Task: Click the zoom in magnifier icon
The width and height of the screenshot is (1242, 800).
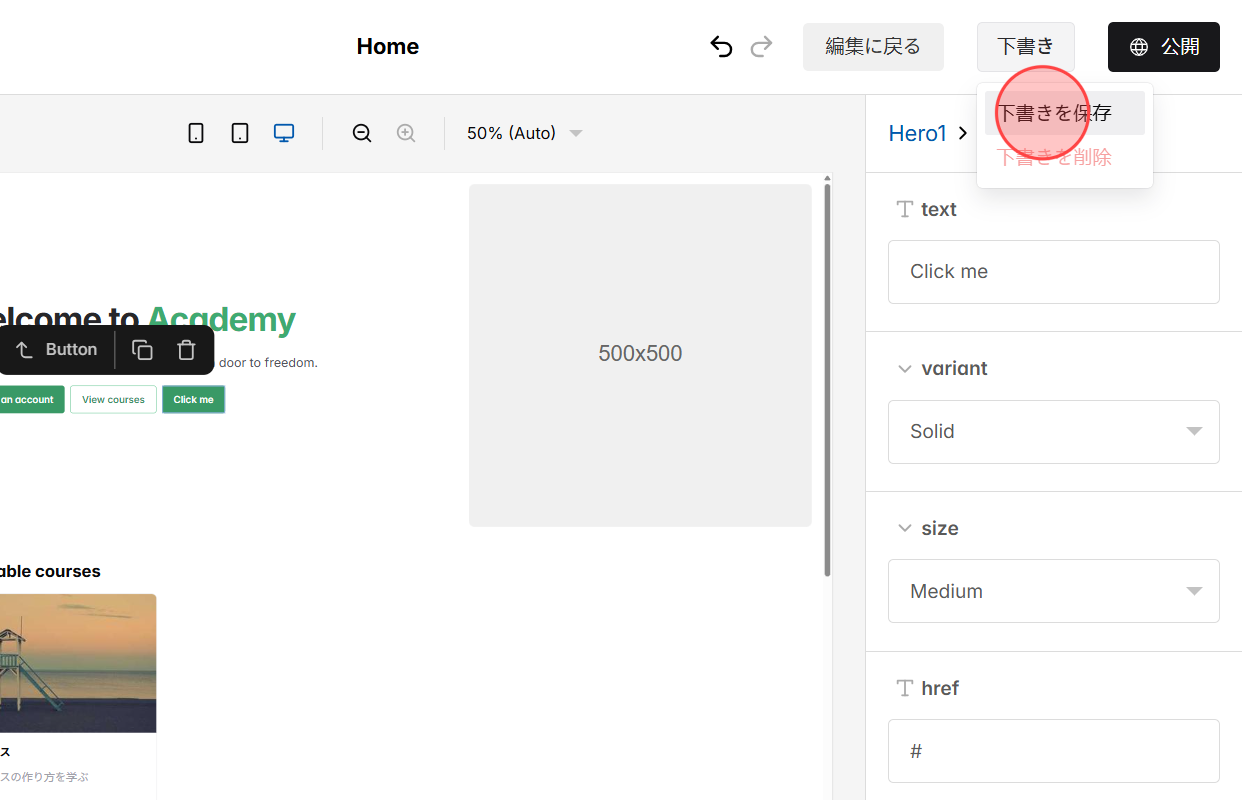Action: (x=406, y=132)
